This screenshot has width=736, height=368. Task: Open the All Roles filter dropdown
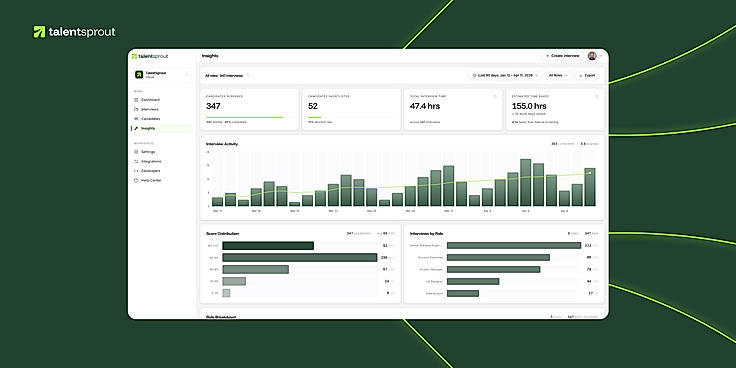pyautogui.click(x=558, y=75)
